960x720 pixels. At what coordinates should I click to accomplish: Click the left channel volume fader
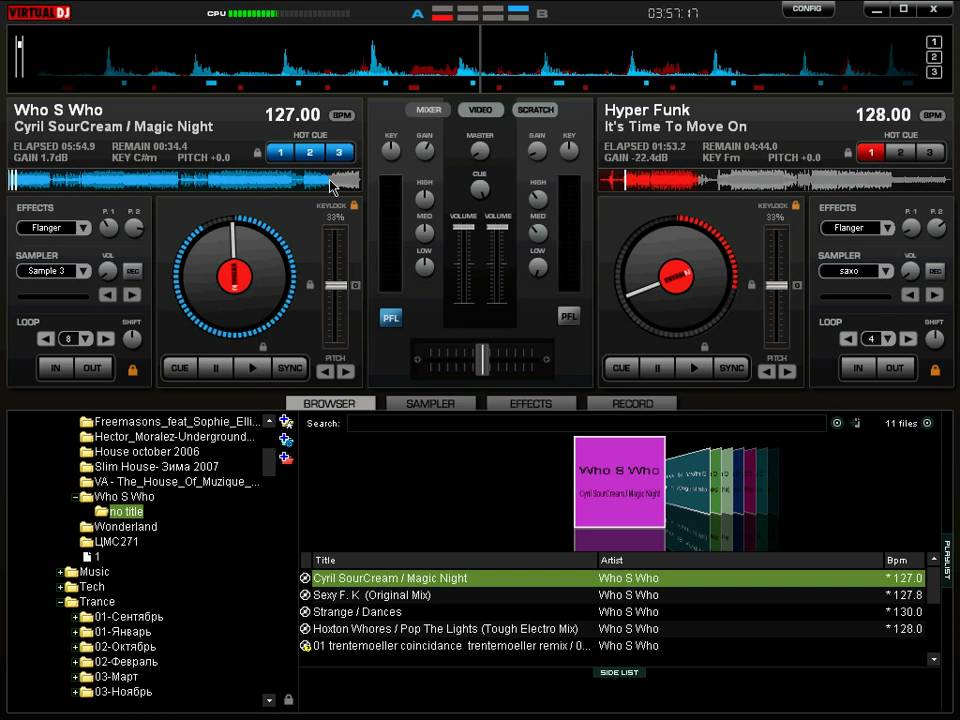click(x=463, y=227)
